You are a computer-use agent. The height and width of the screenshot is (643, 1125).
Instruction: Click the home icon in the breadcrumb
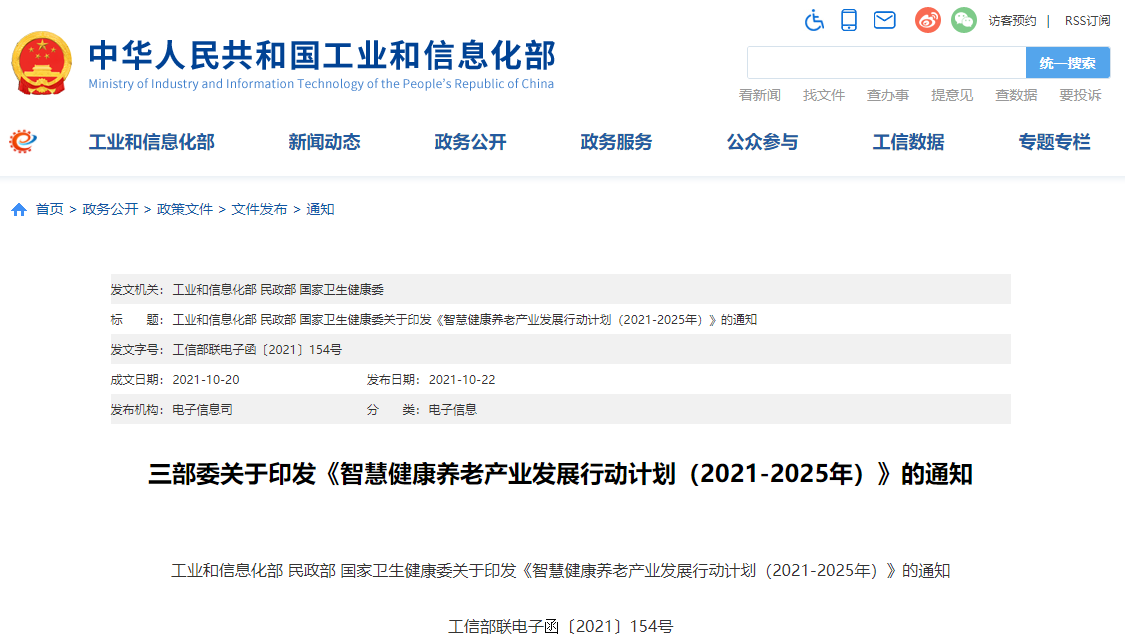(19, 210)
